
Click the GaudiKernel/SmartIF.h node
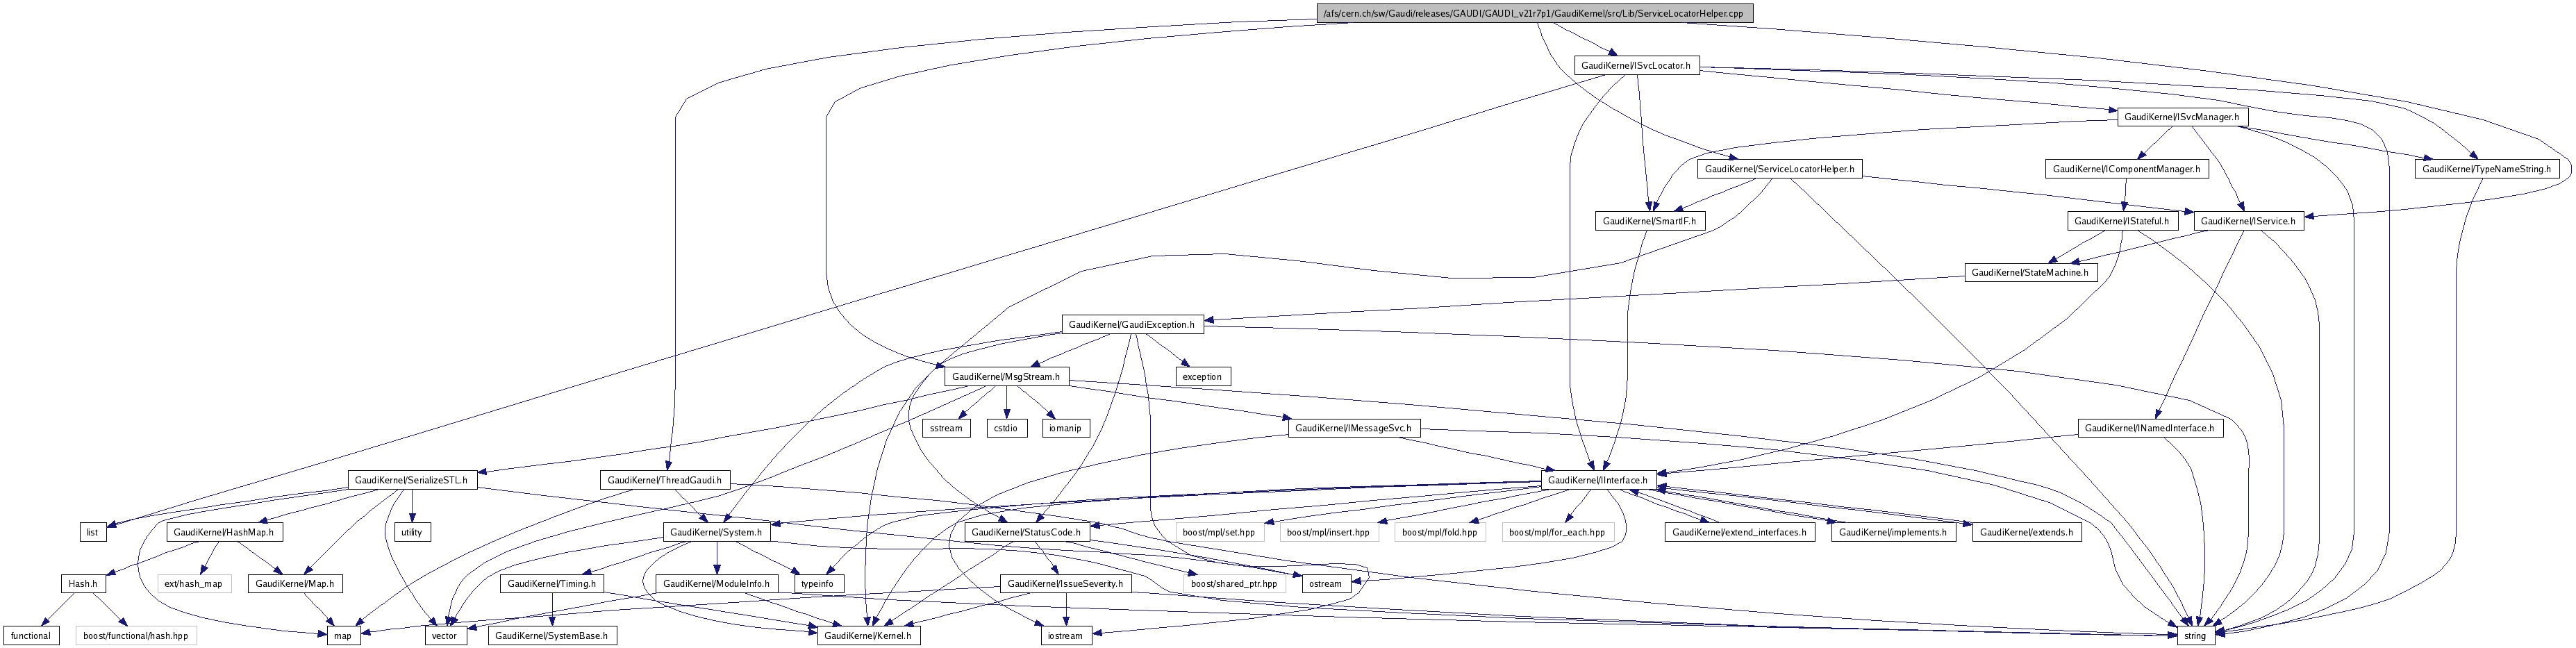(1650, 221)
